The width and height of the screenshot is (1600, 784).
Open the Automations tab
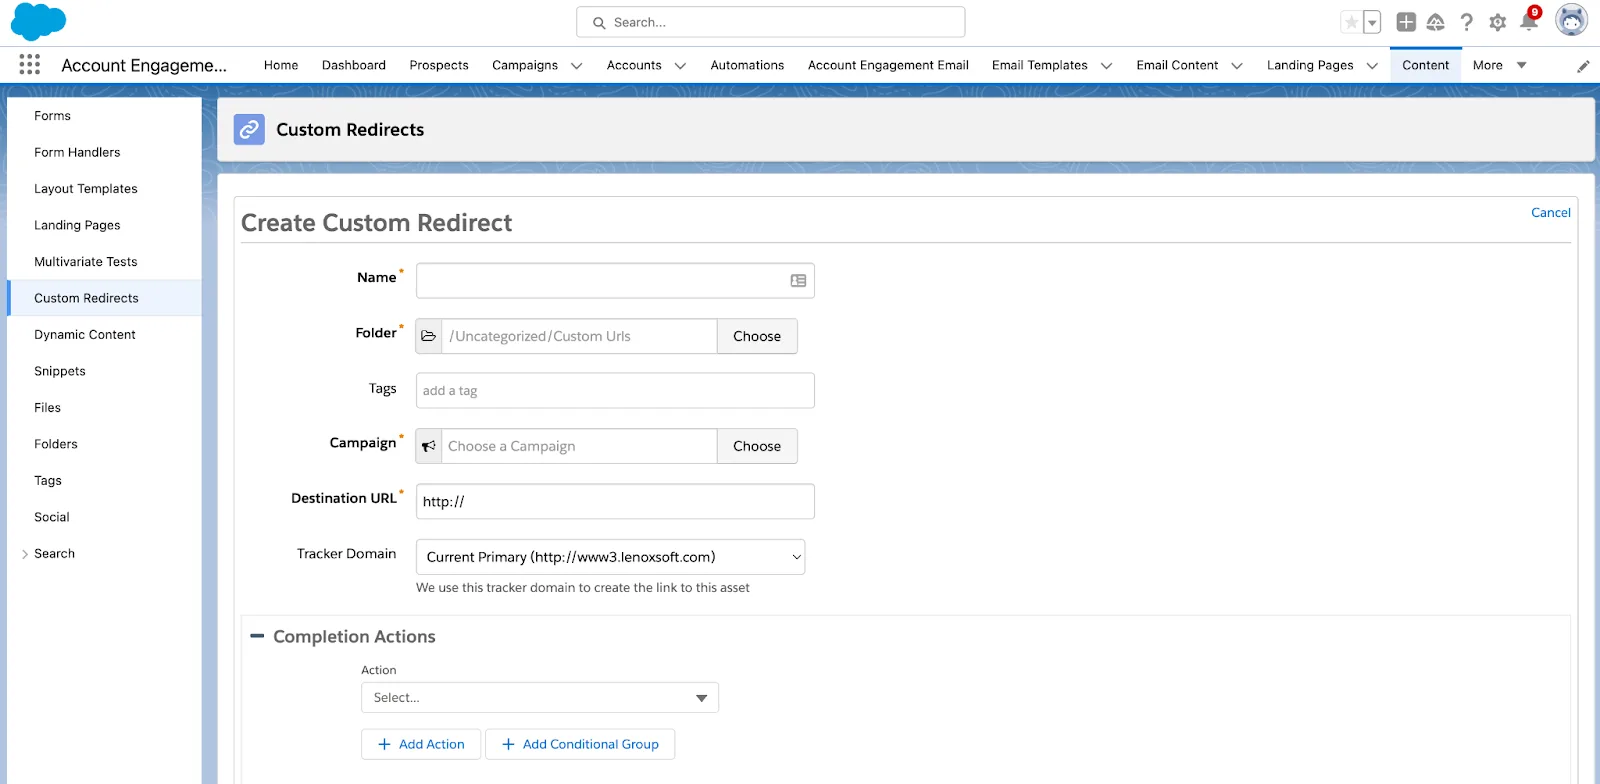coord(747,65)
